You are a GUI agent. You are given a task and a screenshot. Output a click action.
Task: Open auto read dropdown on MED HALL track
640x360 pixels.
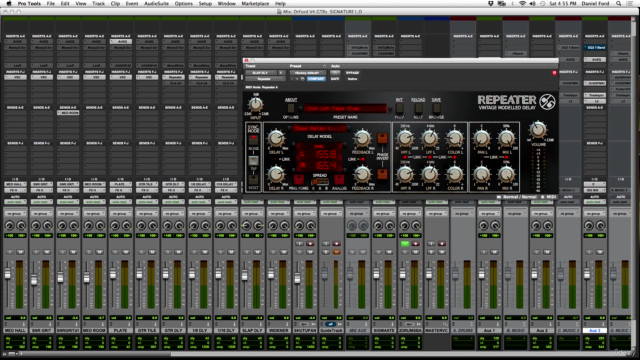(15, 202)
